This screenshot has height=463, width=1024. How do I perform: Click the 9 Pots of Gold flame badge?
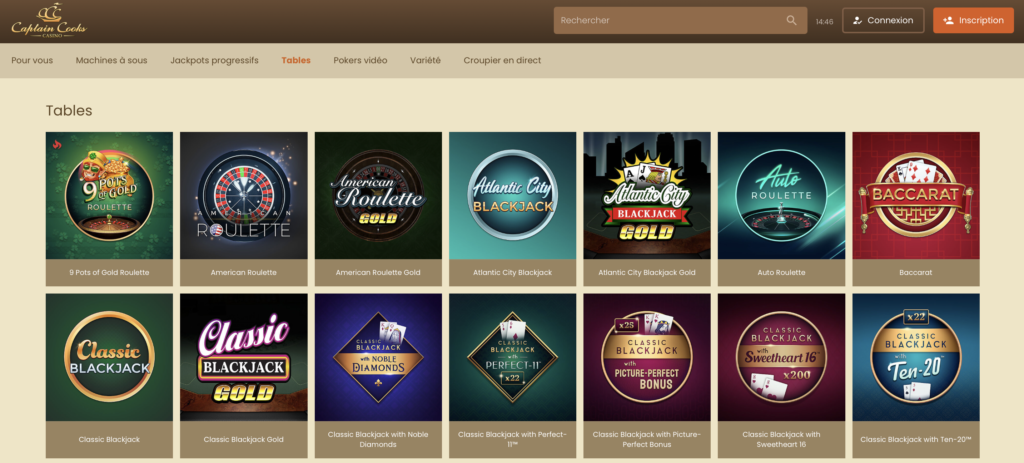(56, 143)
